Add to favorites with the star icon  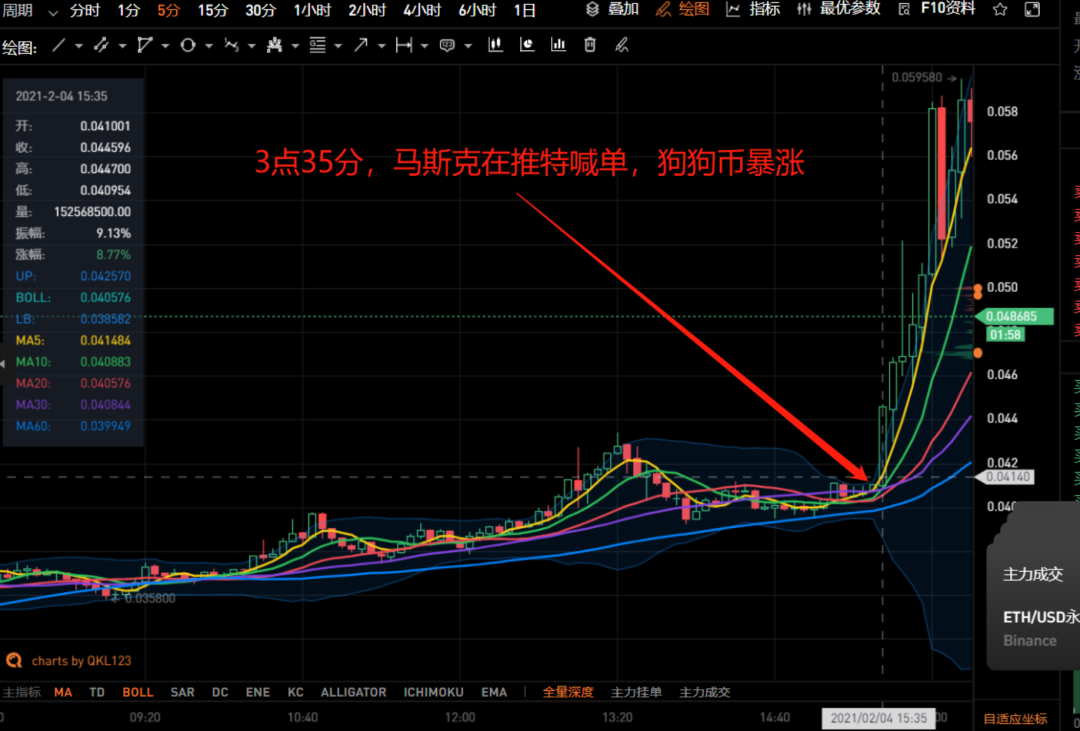[x=1000, y=10]
